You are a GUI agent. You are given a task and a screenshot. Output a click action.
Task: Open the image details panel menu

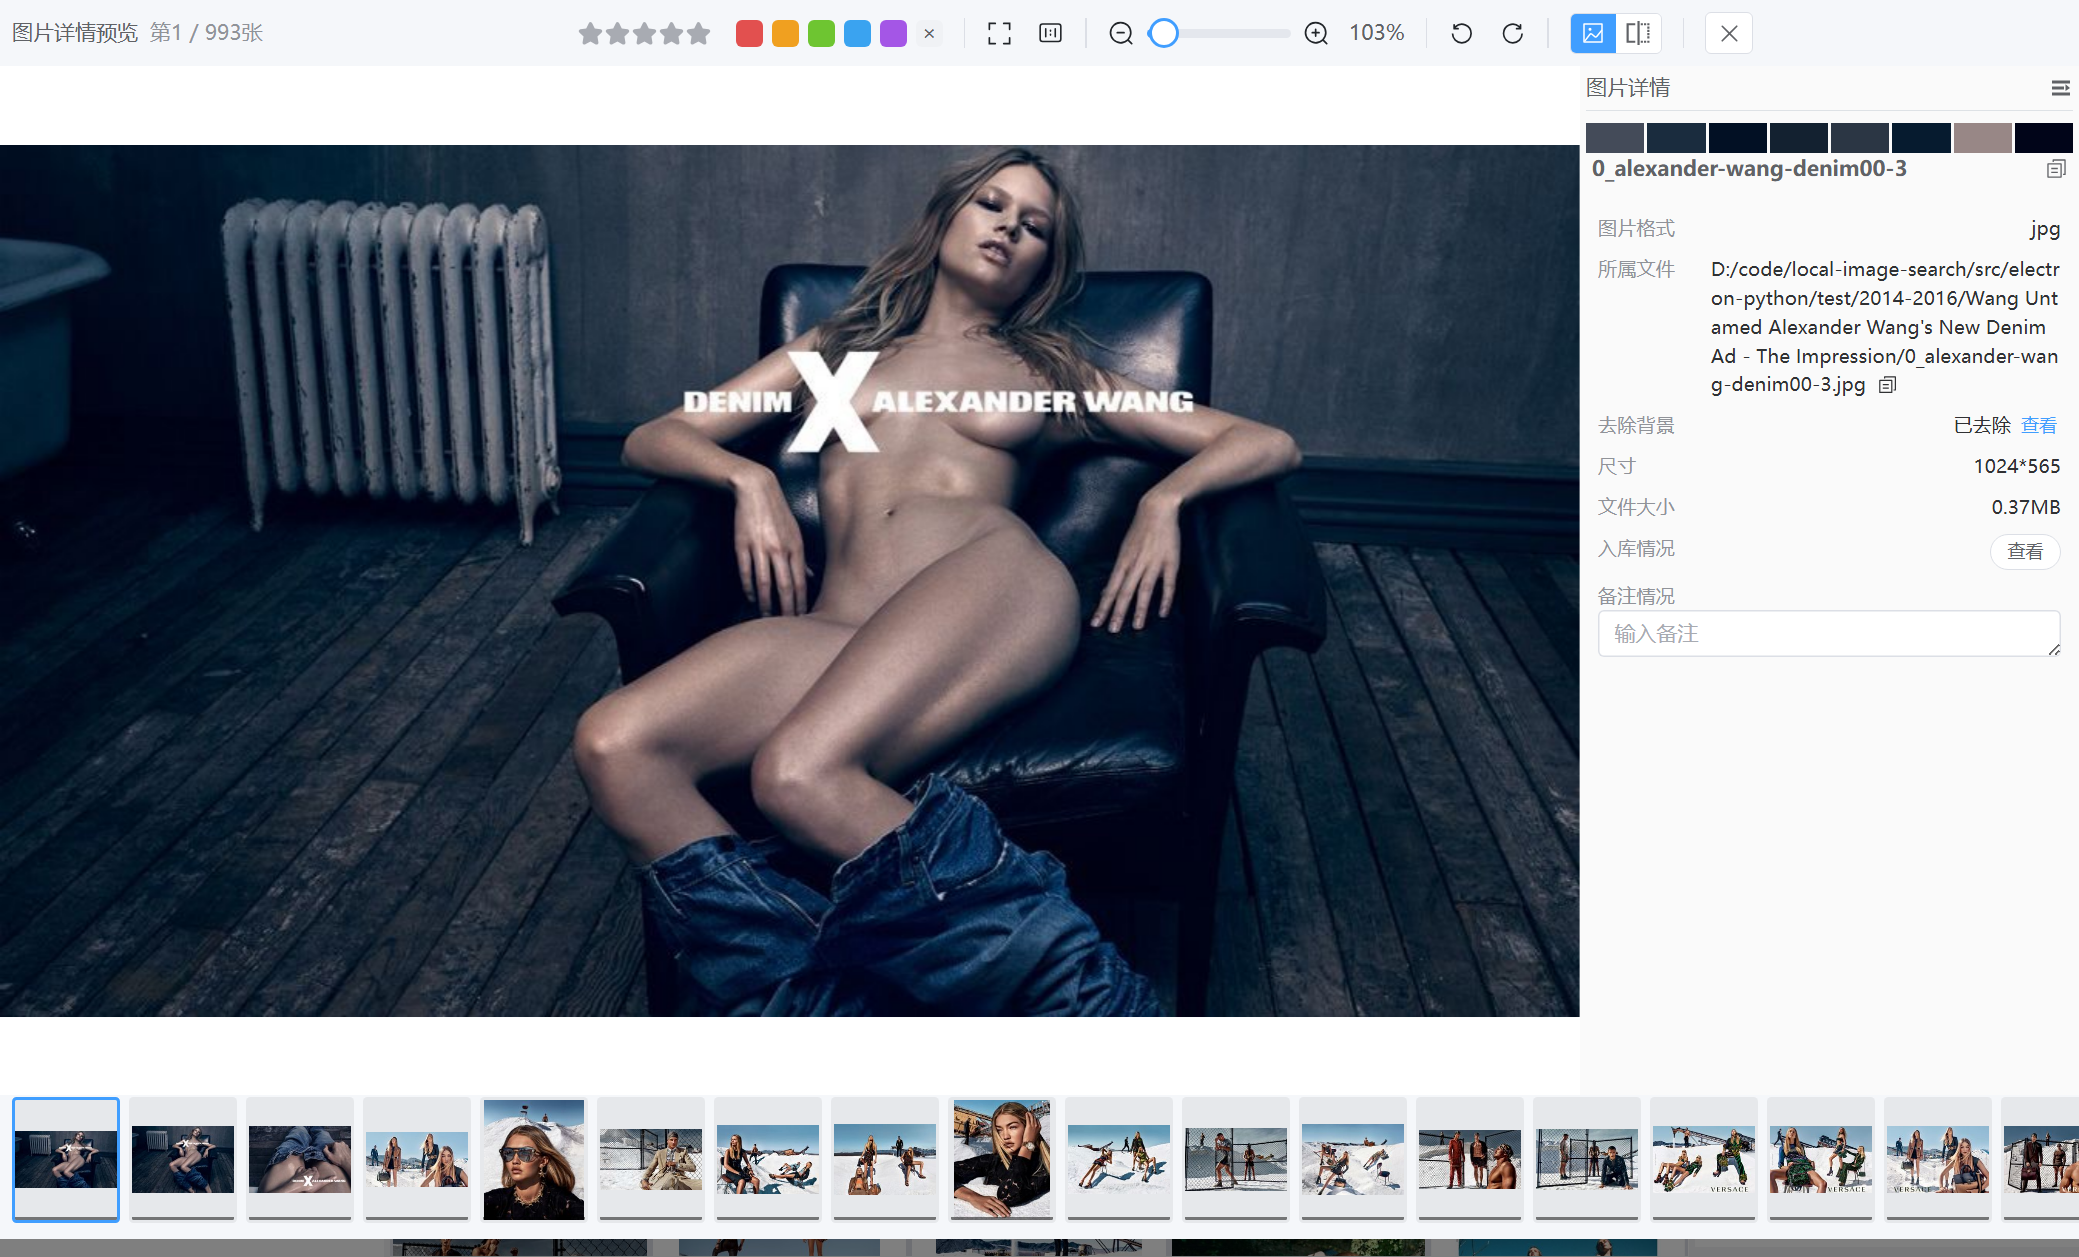pos(2060,88)
